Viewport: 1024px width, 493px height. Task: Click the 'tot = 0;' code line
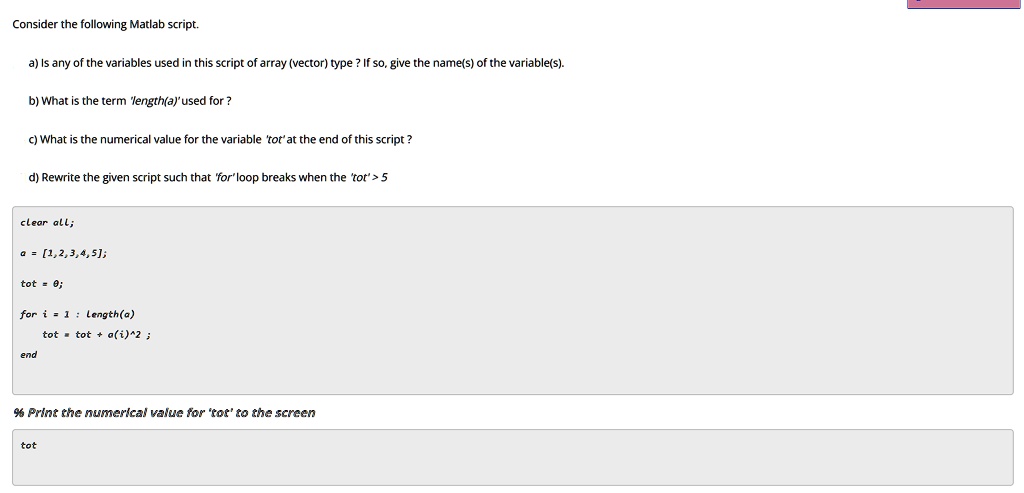[42, 283]
